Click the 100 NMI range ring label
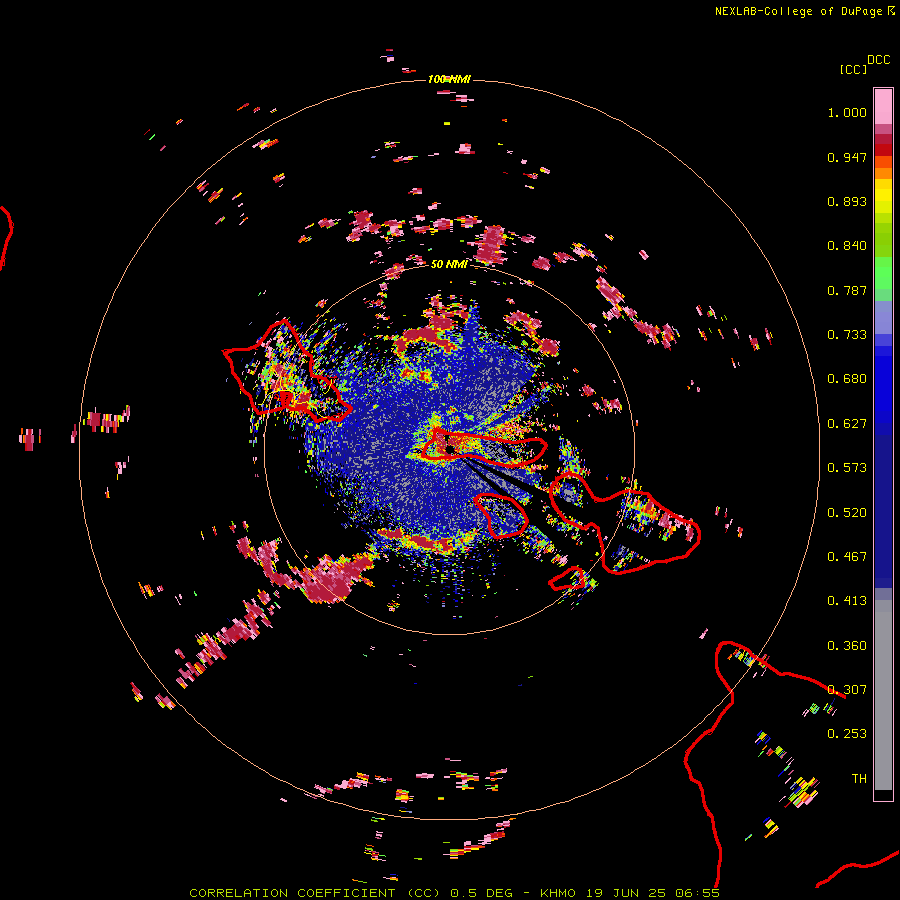Image resolution: width=900 pixels, height=900 pixels. coord(449,79)
